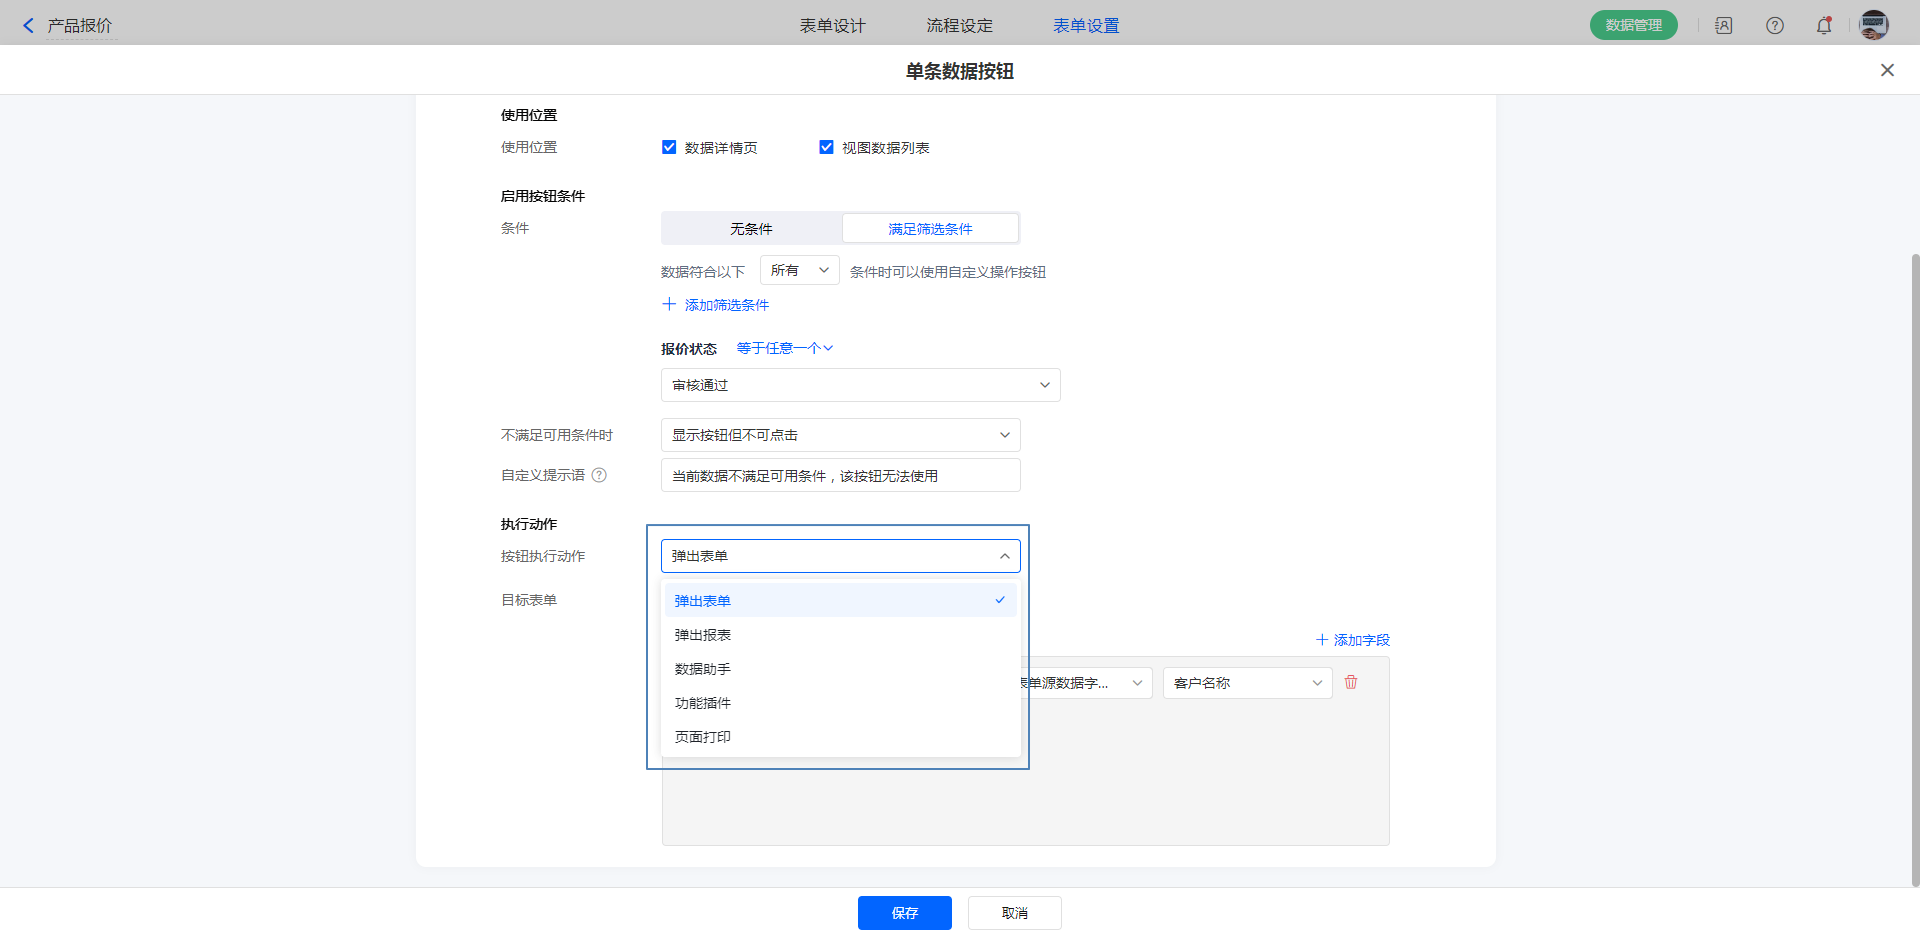Click the back arrow next to 产品报价
Viewport: 1920px width, 937px height.
28,26
